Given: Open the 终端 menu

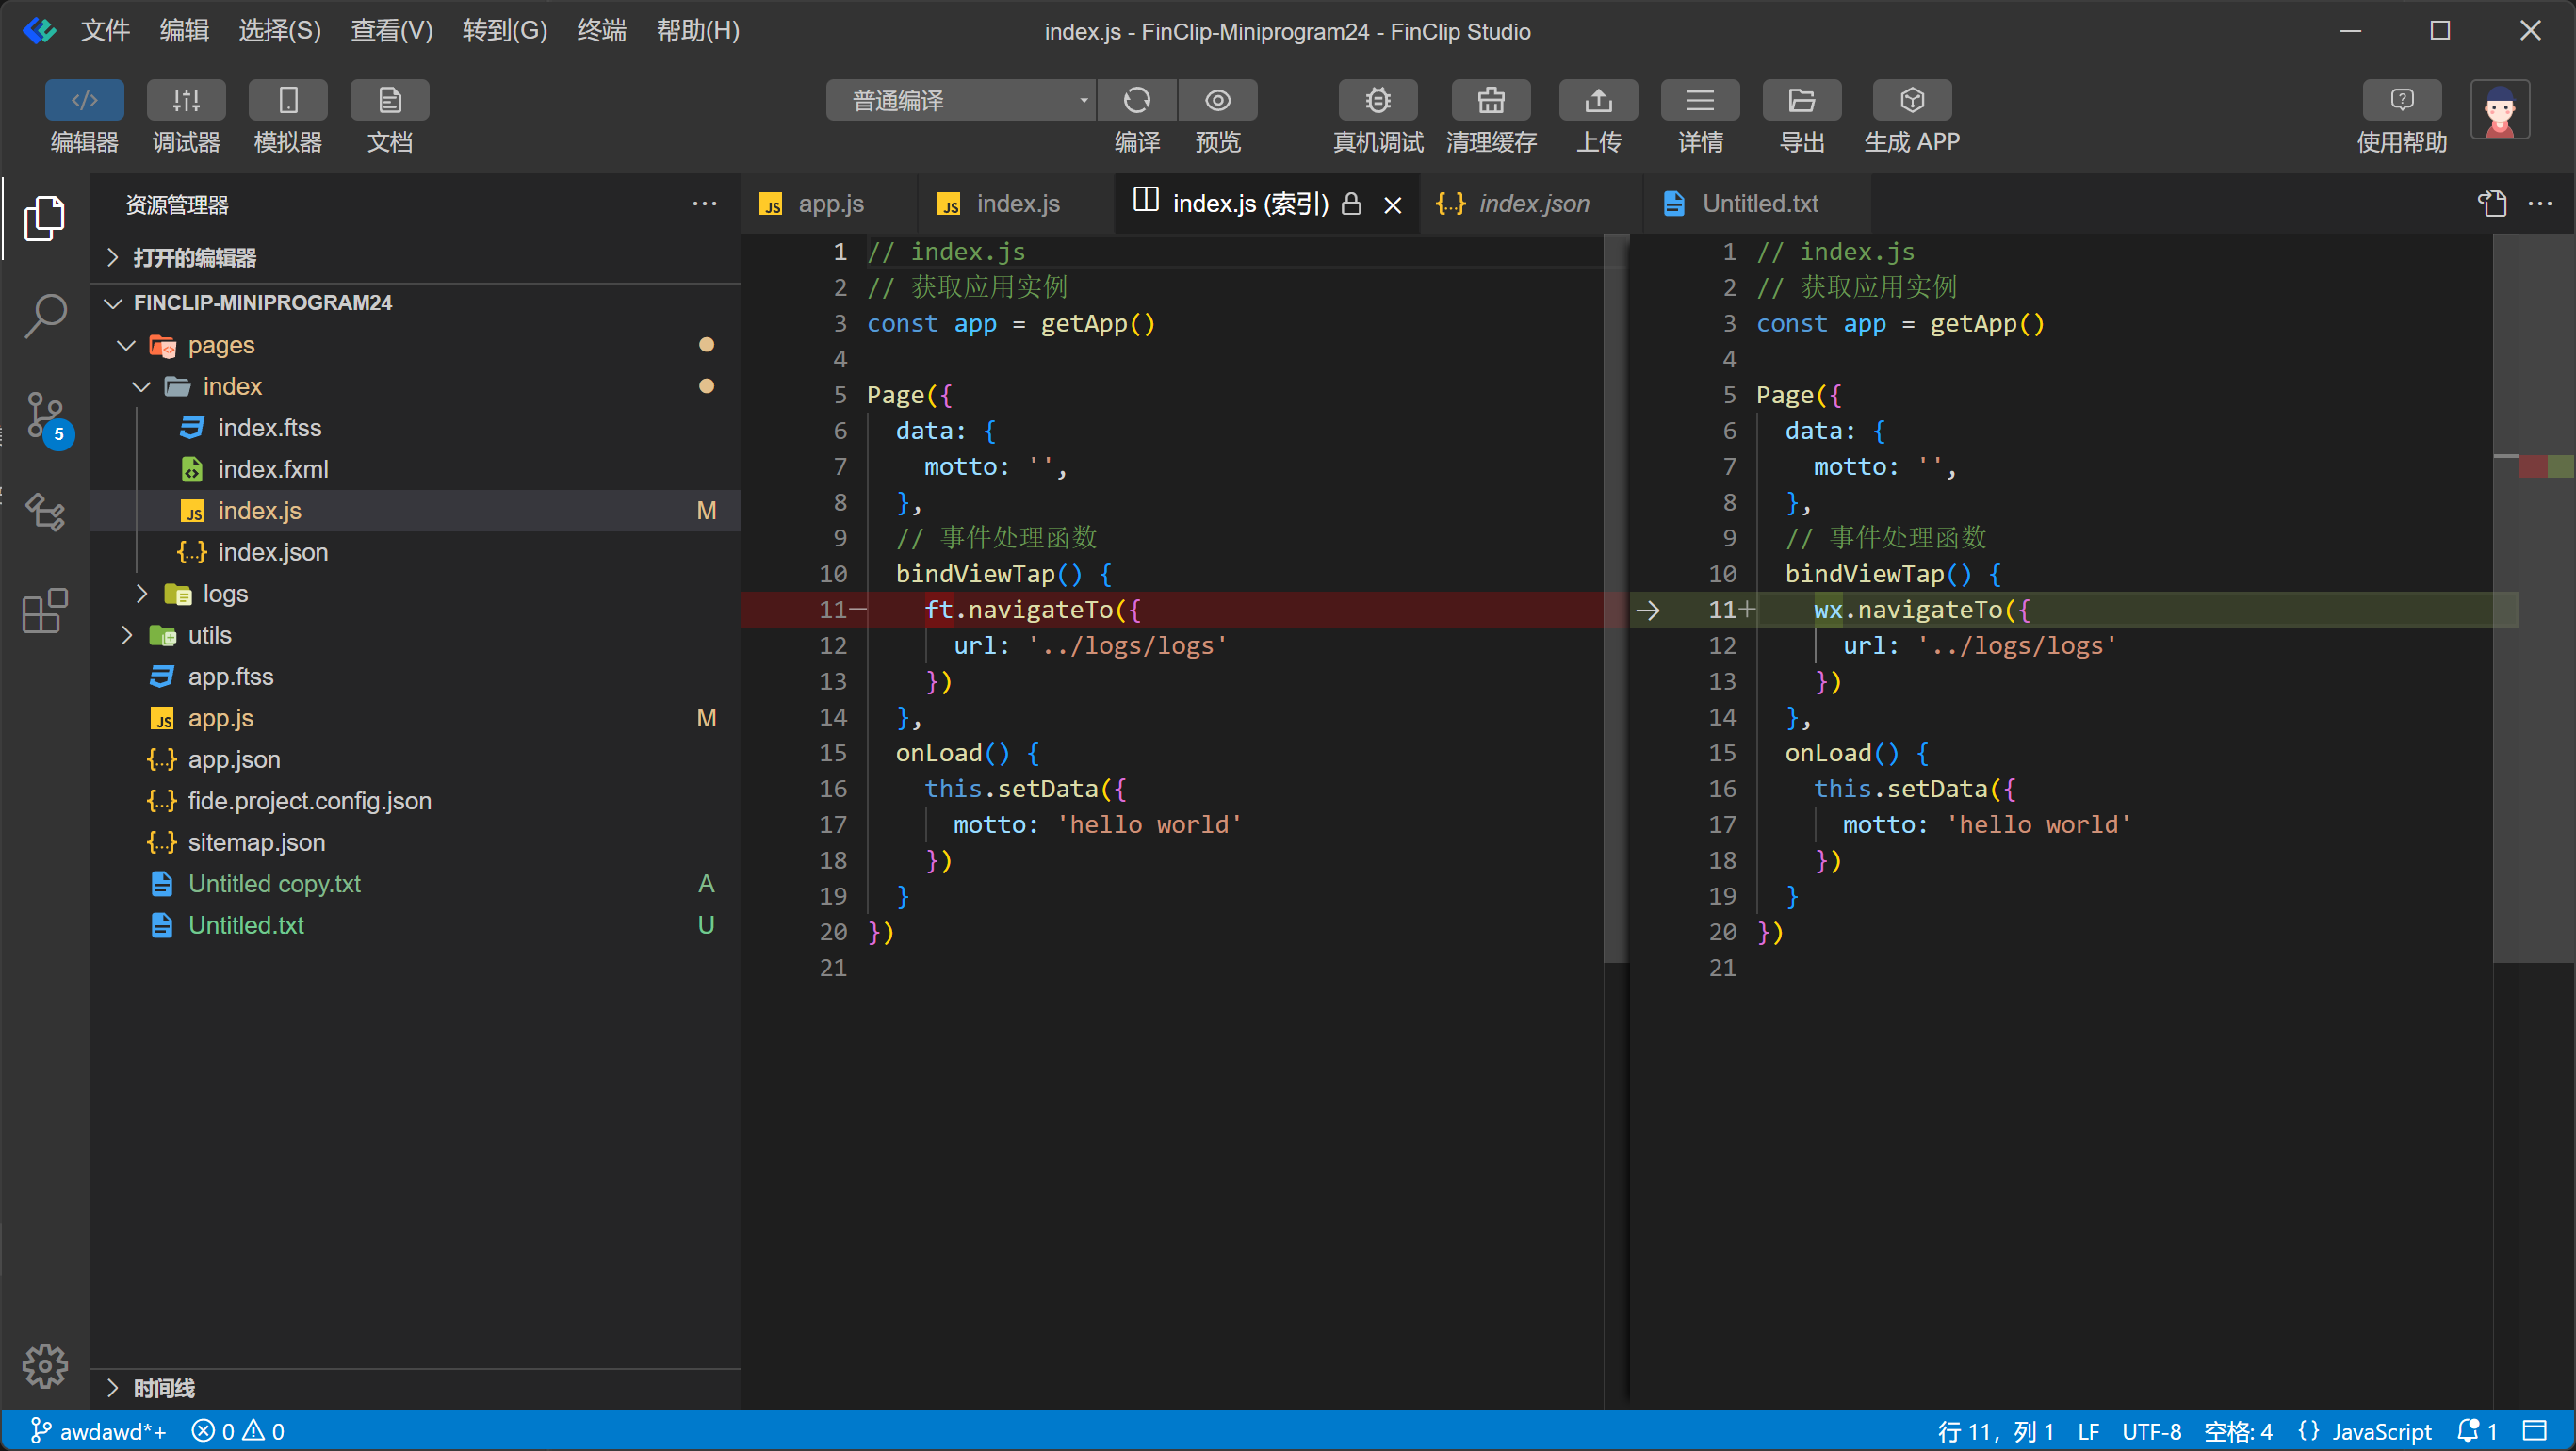Looking at the screenshot, I should coord(601,31).
